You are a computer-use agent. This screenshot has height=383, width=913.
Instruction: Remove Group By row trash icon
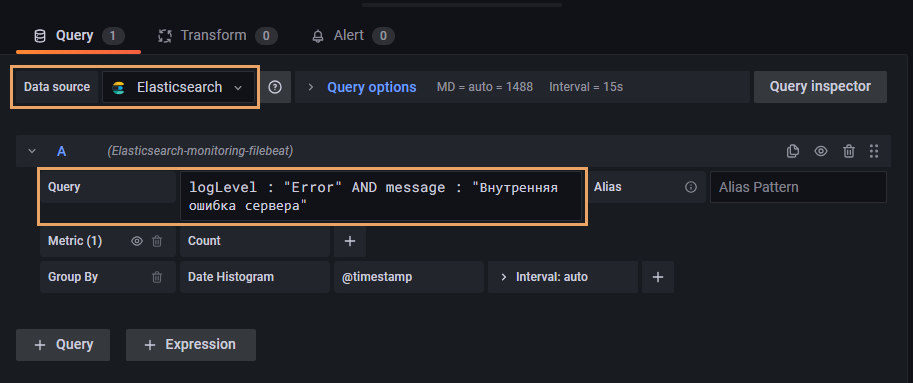[x=157, y=277]
